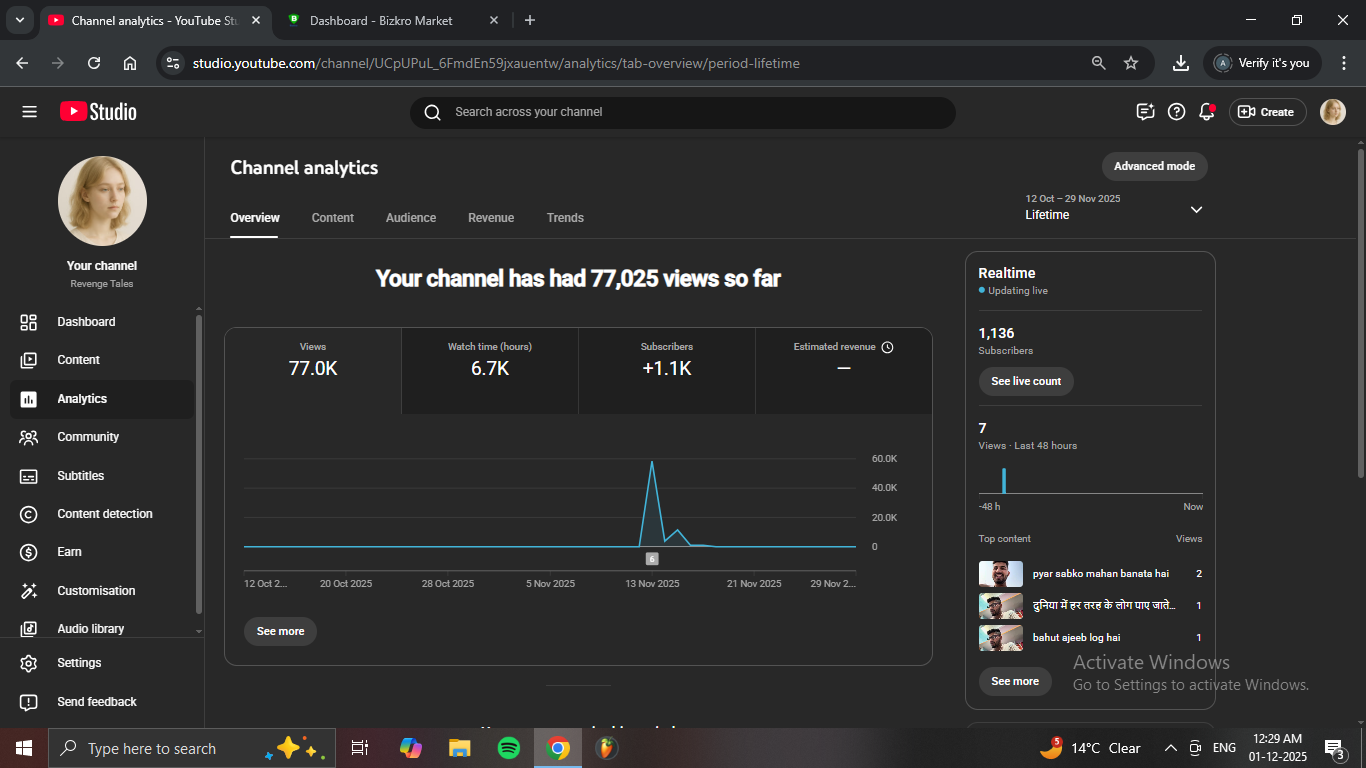The image size is (1366, 768).
Task: Open Customisation from the sidebar
Action: (95, 591)
